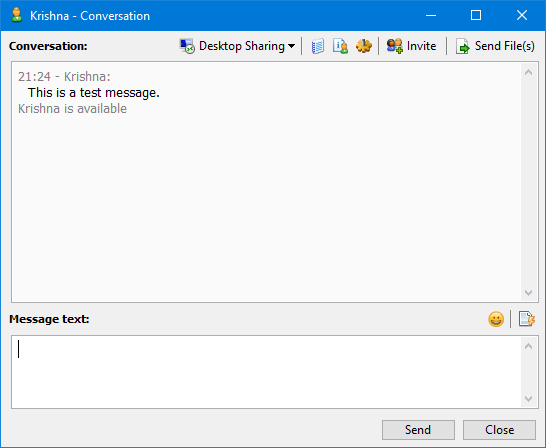546x448 pixels.
Task: Minimize the Krishna conversation window
Action: point(431,16)
